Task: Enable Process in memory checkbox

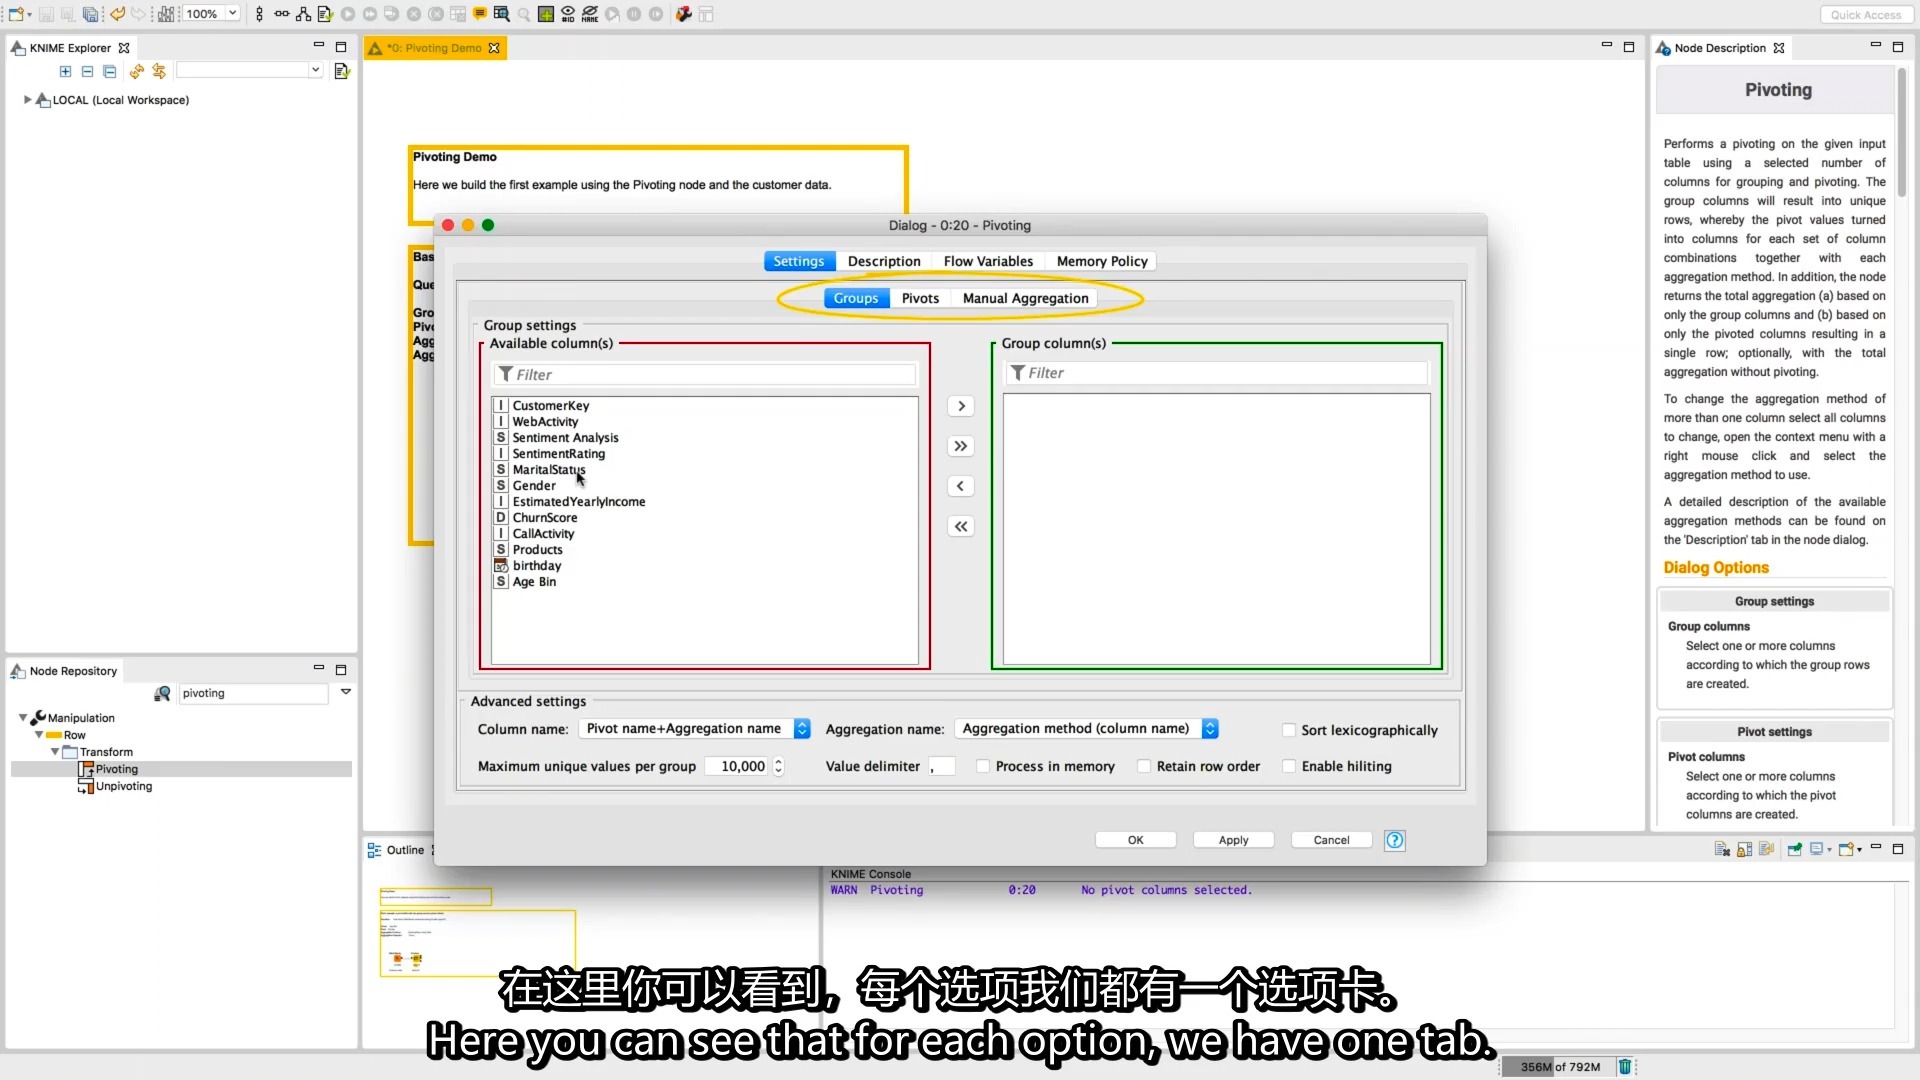Action: 983,767
